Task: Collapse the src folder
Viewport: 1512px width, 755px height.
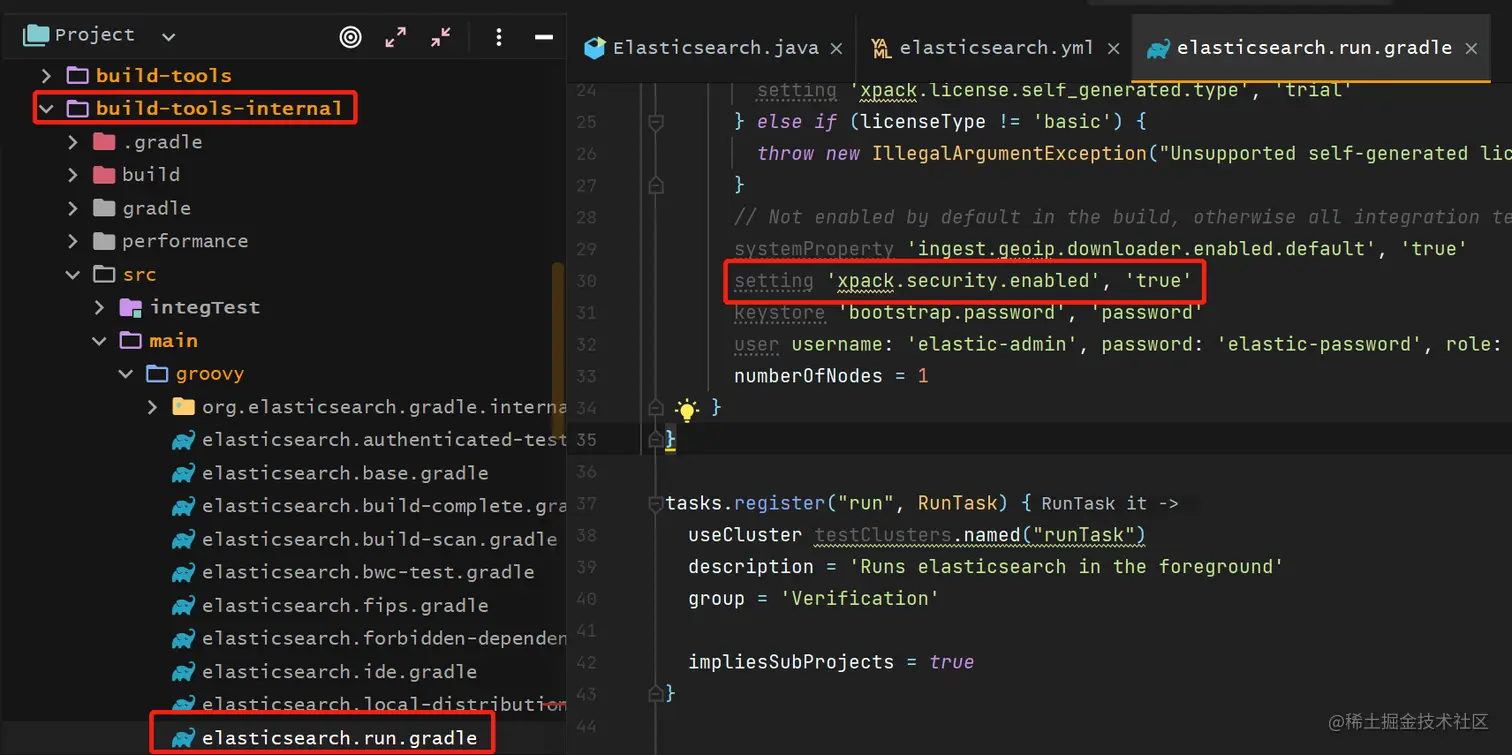Action: (72, 274)
